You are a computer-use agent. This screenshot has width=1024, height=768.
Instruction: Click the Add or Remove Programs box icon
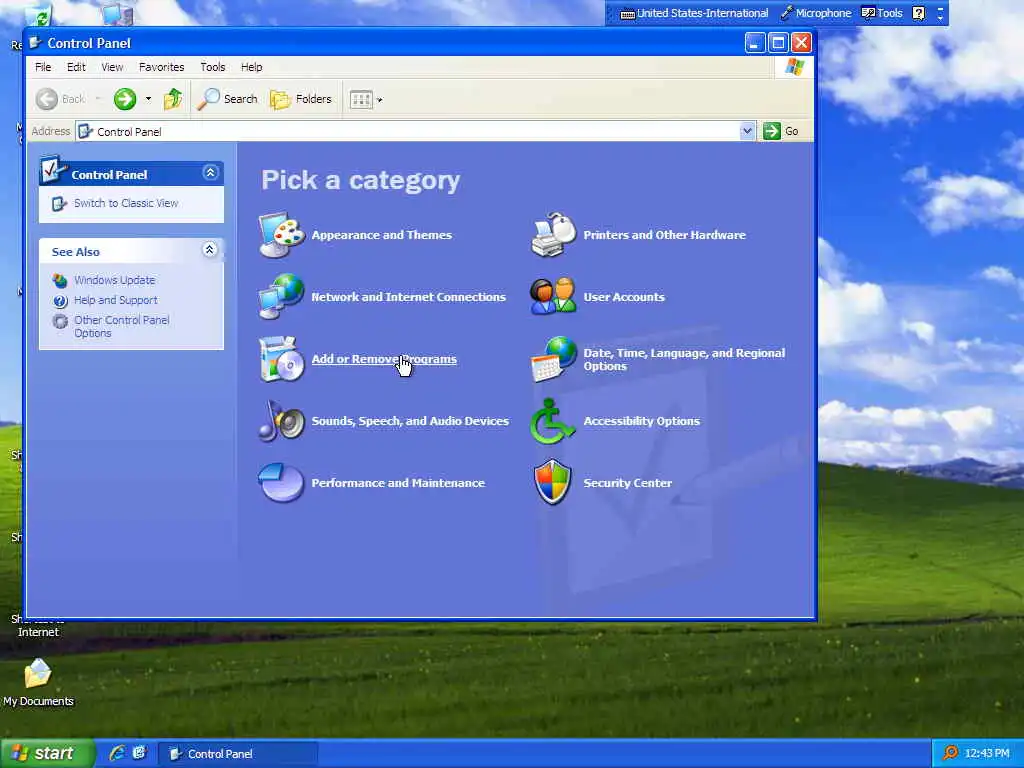[x=281, y=359]
